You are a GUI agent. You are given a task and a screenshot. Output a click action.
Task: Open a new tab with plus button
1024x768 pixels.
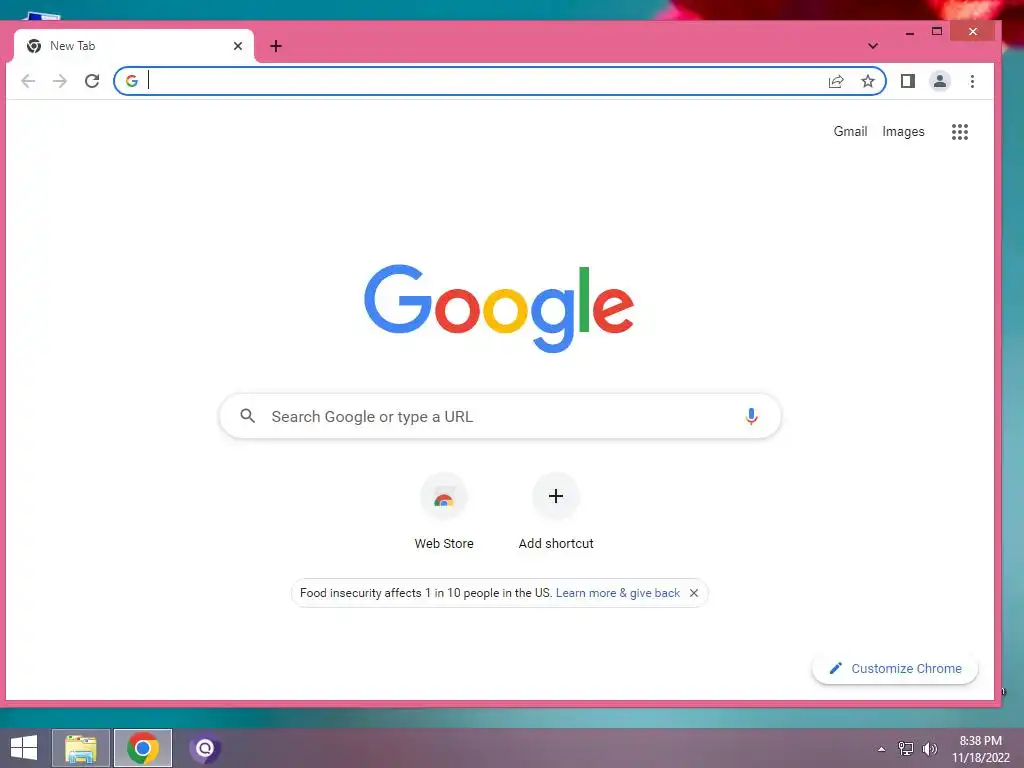[276, 46]
